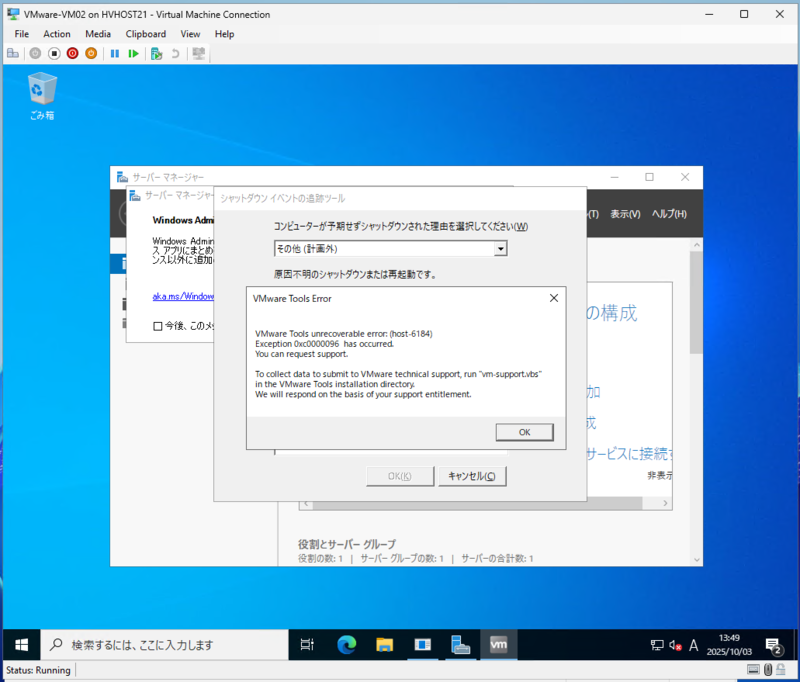This screenshot has height=682, width=800.
Task: Turn off the VM with black square icon
Action: (54, 53)
